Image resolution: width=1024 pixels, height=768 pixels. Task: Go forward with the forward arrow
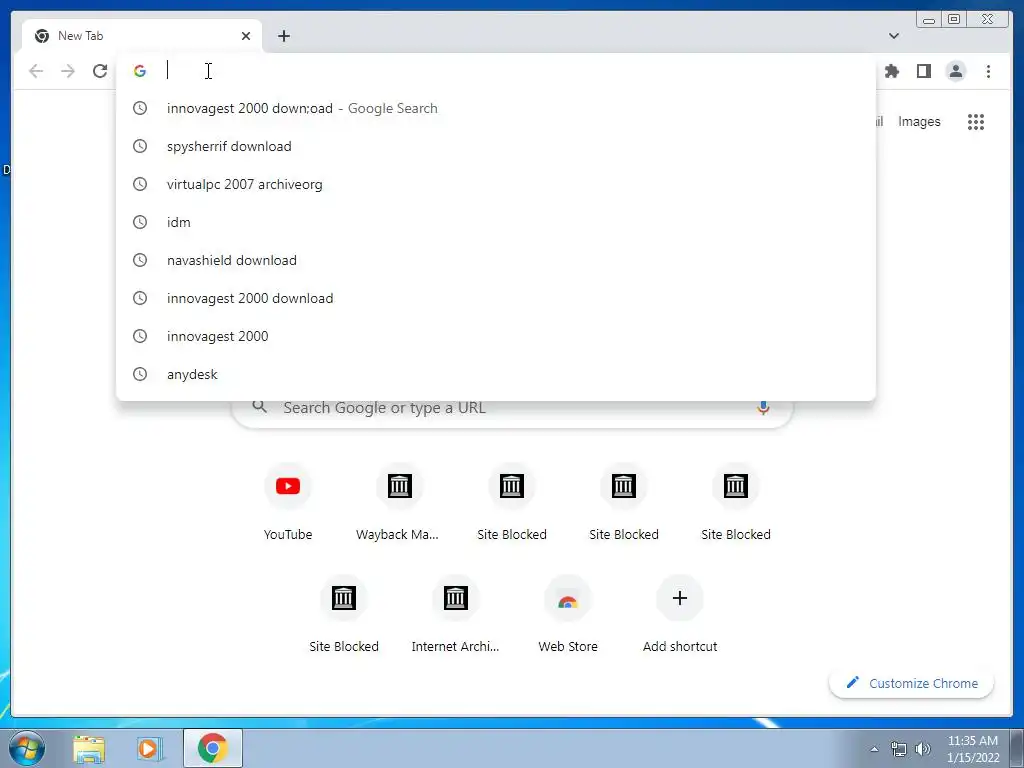click(x=68, y=71)
